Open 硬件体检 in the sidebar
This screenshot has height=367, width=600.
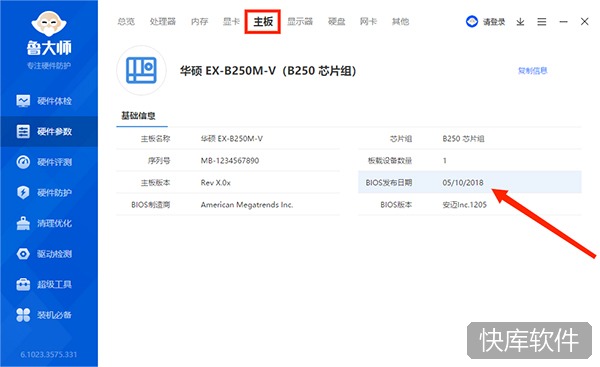pos(49,101)
